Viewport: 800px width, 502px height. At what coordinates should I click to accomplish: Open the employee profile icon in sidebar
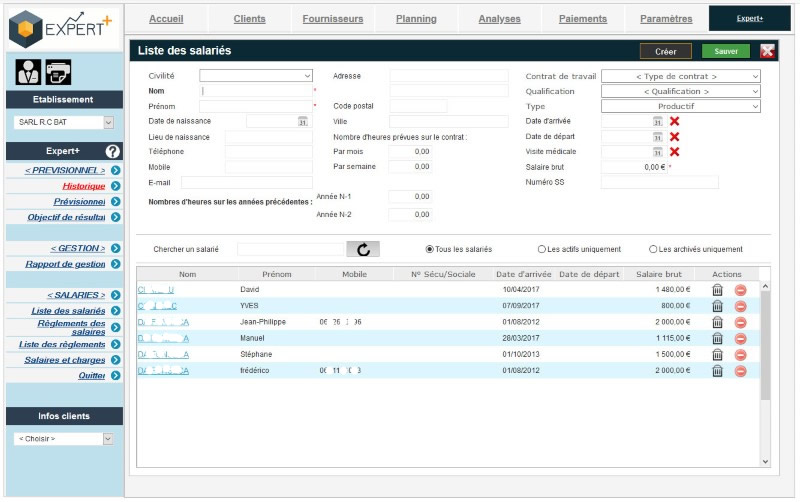[28, 72]
